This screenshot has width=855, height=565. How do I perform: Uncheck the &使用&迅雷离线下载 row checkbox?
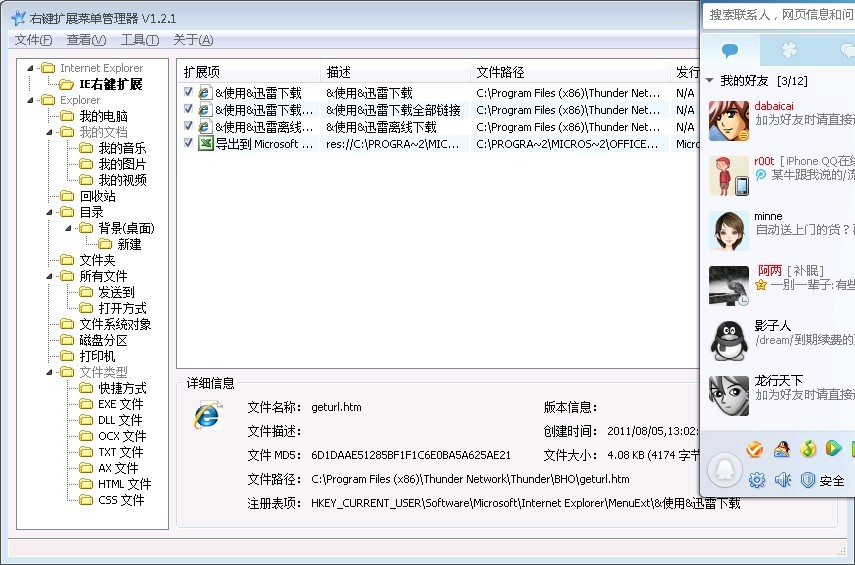point(188,125)
